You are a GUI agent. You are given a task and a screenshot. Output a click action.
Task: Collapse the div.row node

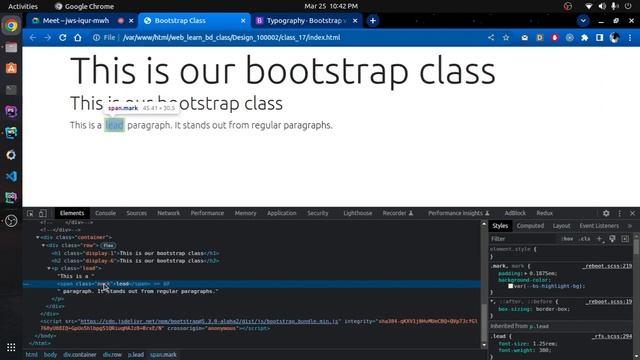43,245
